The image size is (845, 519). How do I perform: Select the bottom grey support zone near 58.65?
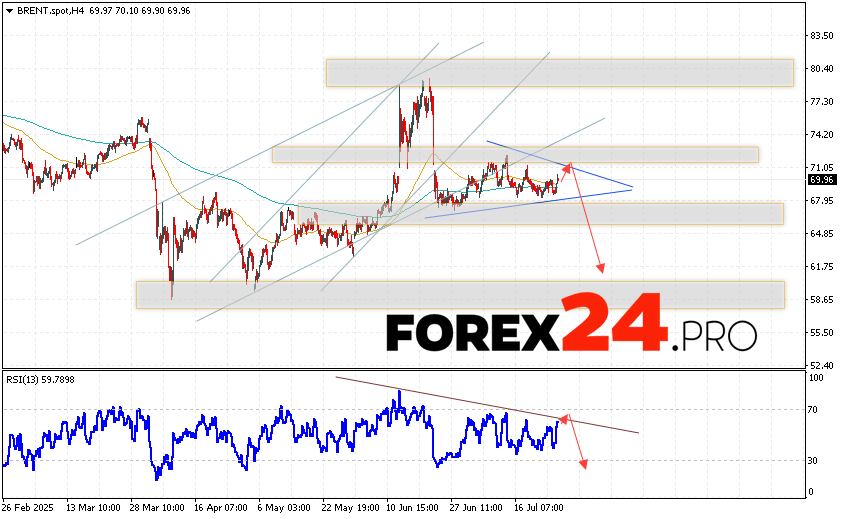460,294
